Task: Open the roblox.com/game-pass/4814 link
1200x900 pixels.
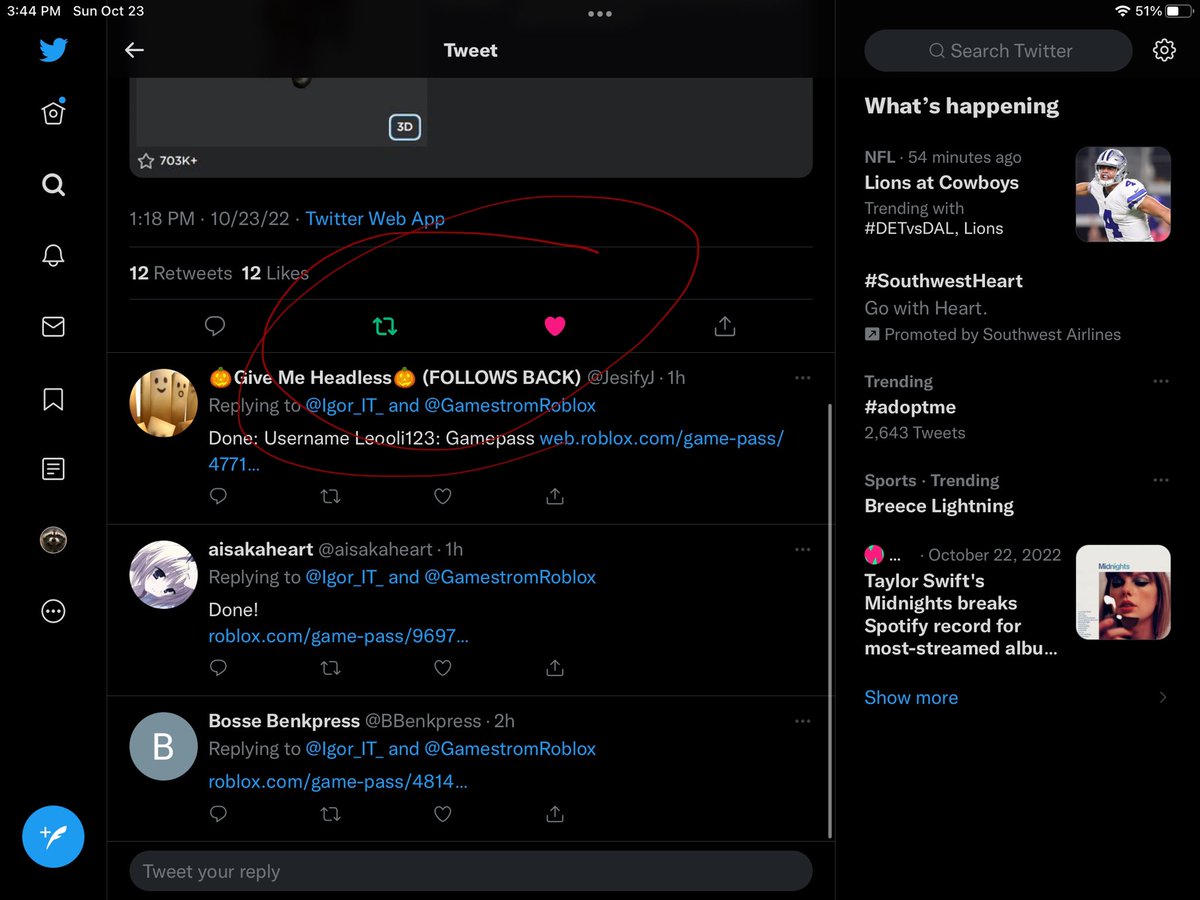Action: point(338,781)
